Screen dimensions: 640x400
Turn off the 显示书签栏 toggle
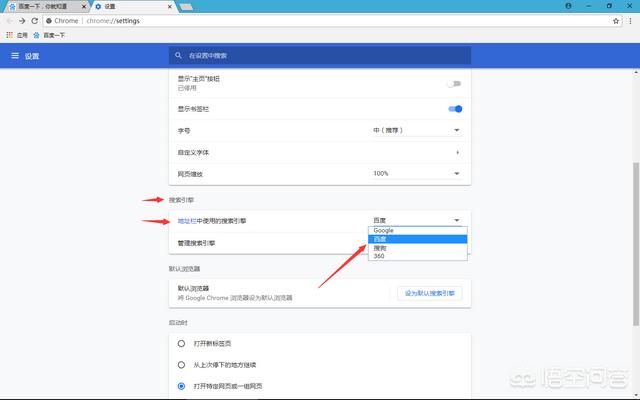[455, 109]
